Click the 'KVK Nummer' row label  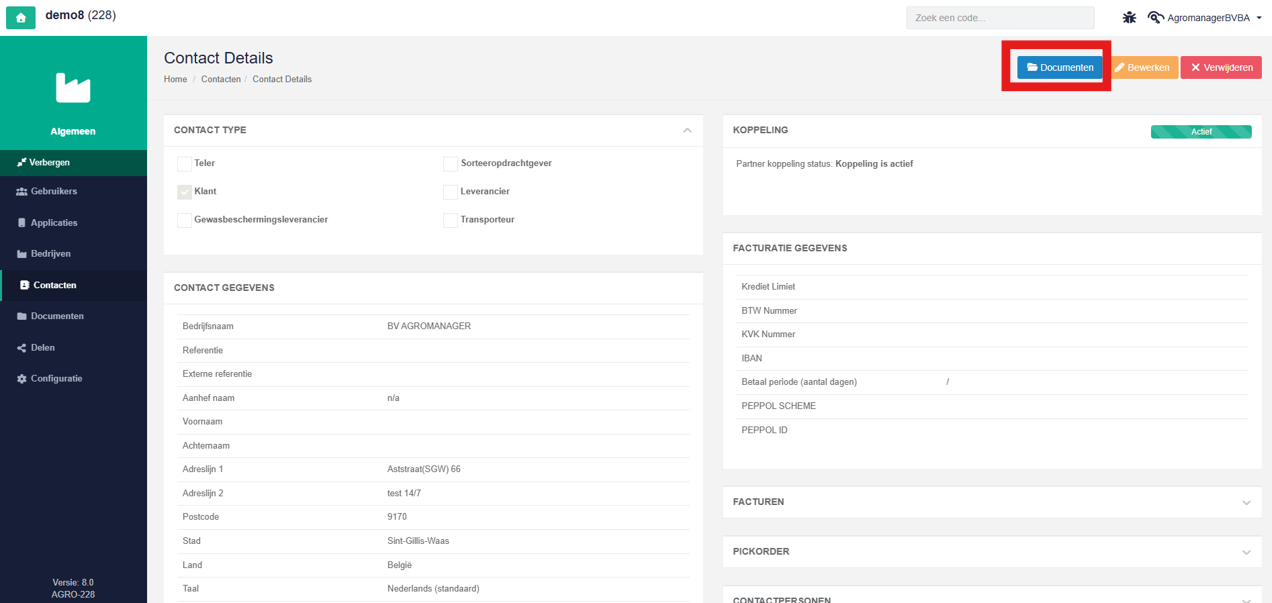(768, 335)
